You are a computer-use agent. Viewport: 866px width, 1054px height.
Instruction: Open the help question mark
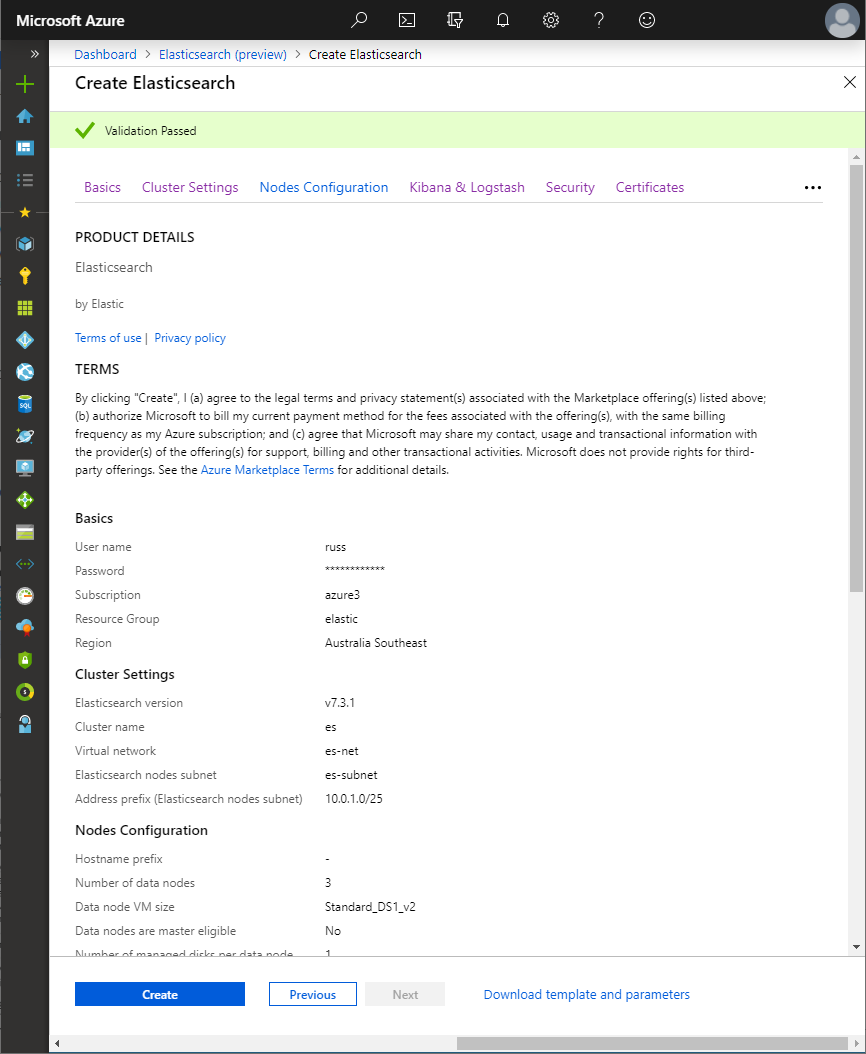coord(598,20)
